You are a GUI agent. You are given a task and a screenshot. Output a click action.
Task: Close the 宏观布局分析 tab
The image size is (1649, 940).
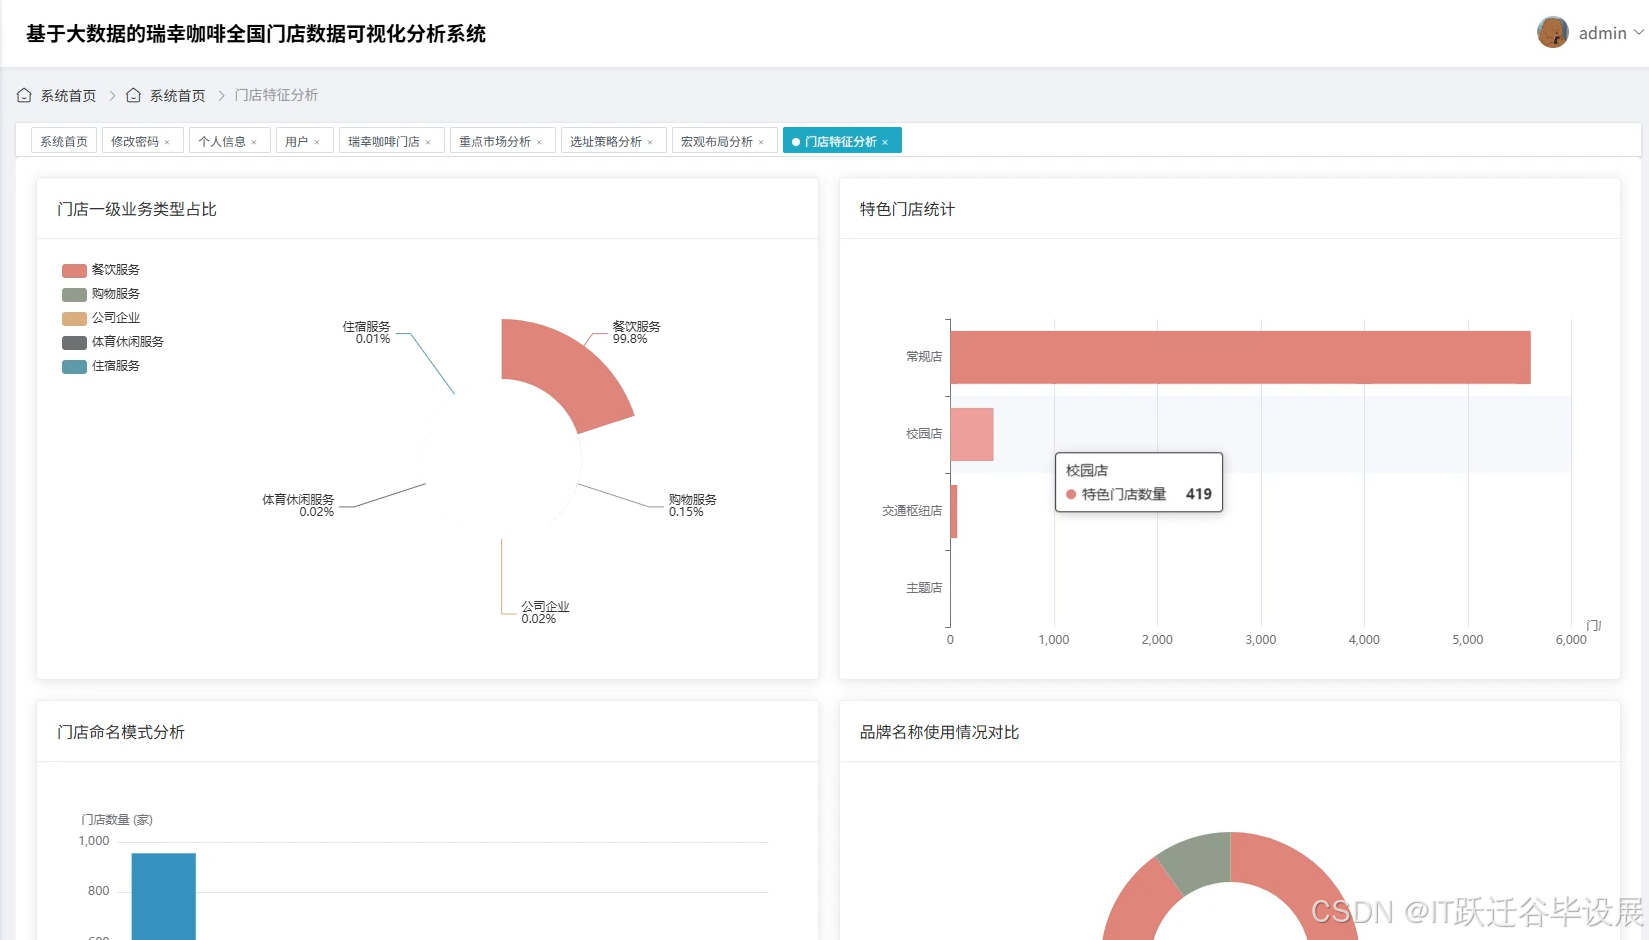761,142
